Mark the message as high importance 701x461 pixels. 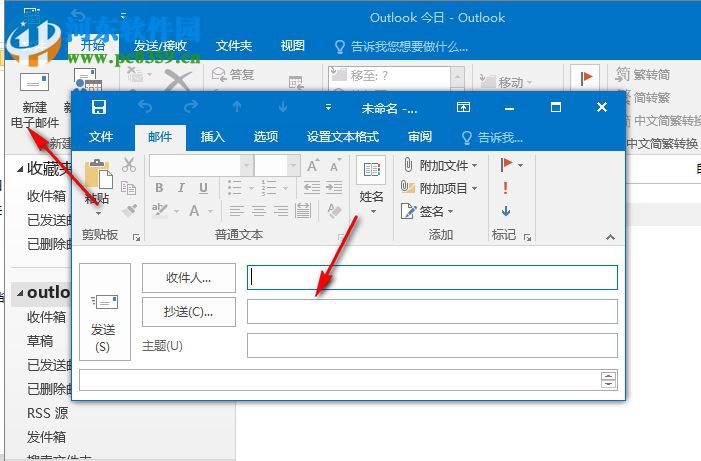(506, 188)
